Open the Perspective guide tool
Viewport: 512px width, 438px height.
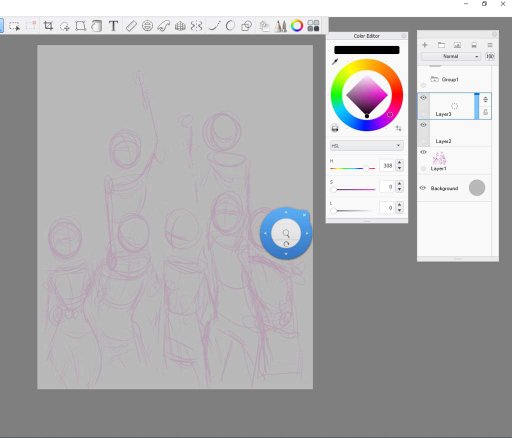pyautogui.click(x=180, y=26)
